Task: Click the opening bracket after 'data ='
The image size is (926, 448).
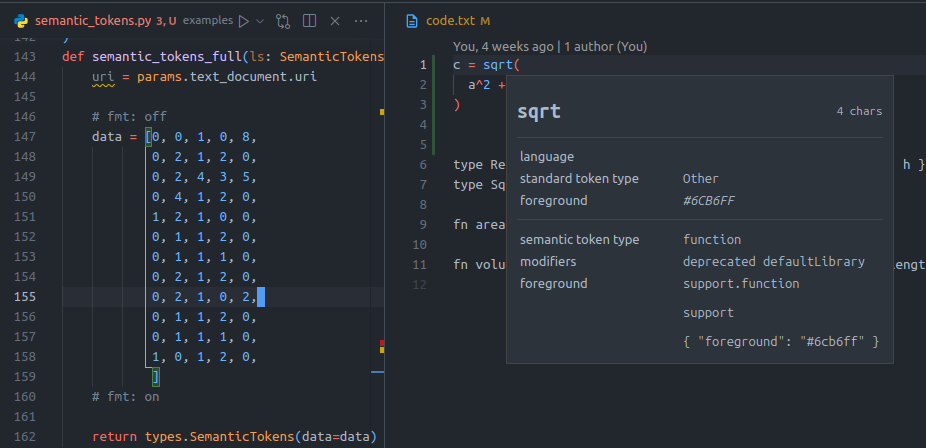Action: point(148,137)
